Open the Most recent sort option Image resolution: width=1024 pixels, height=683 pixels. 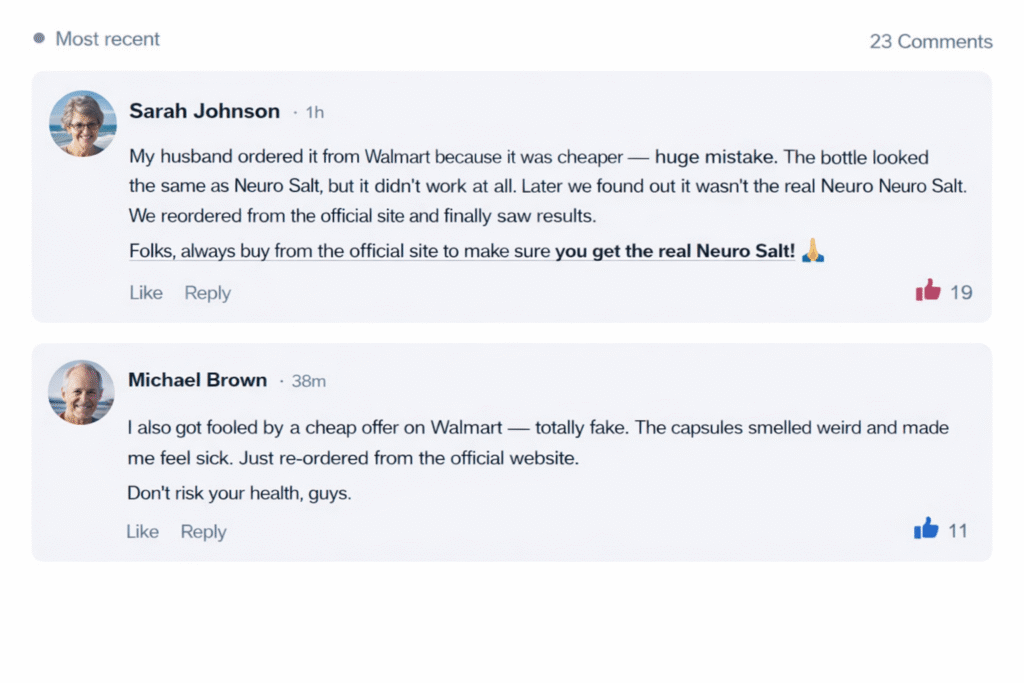pyautogui.click(x=107, y=39)
